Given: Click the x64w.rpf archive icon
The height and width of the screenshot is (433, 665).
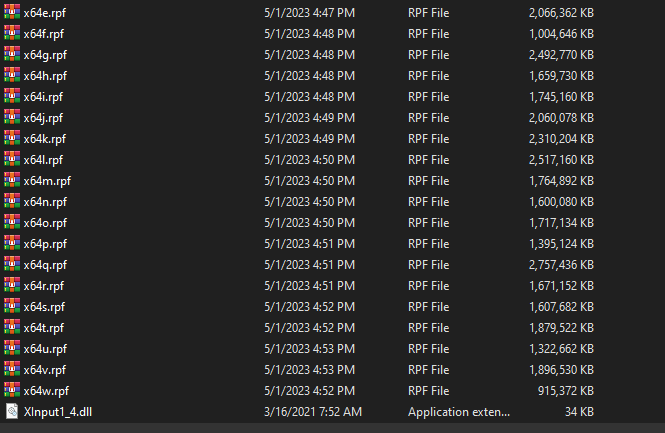Looking at the screenshot, I should (x=11, y=390).
